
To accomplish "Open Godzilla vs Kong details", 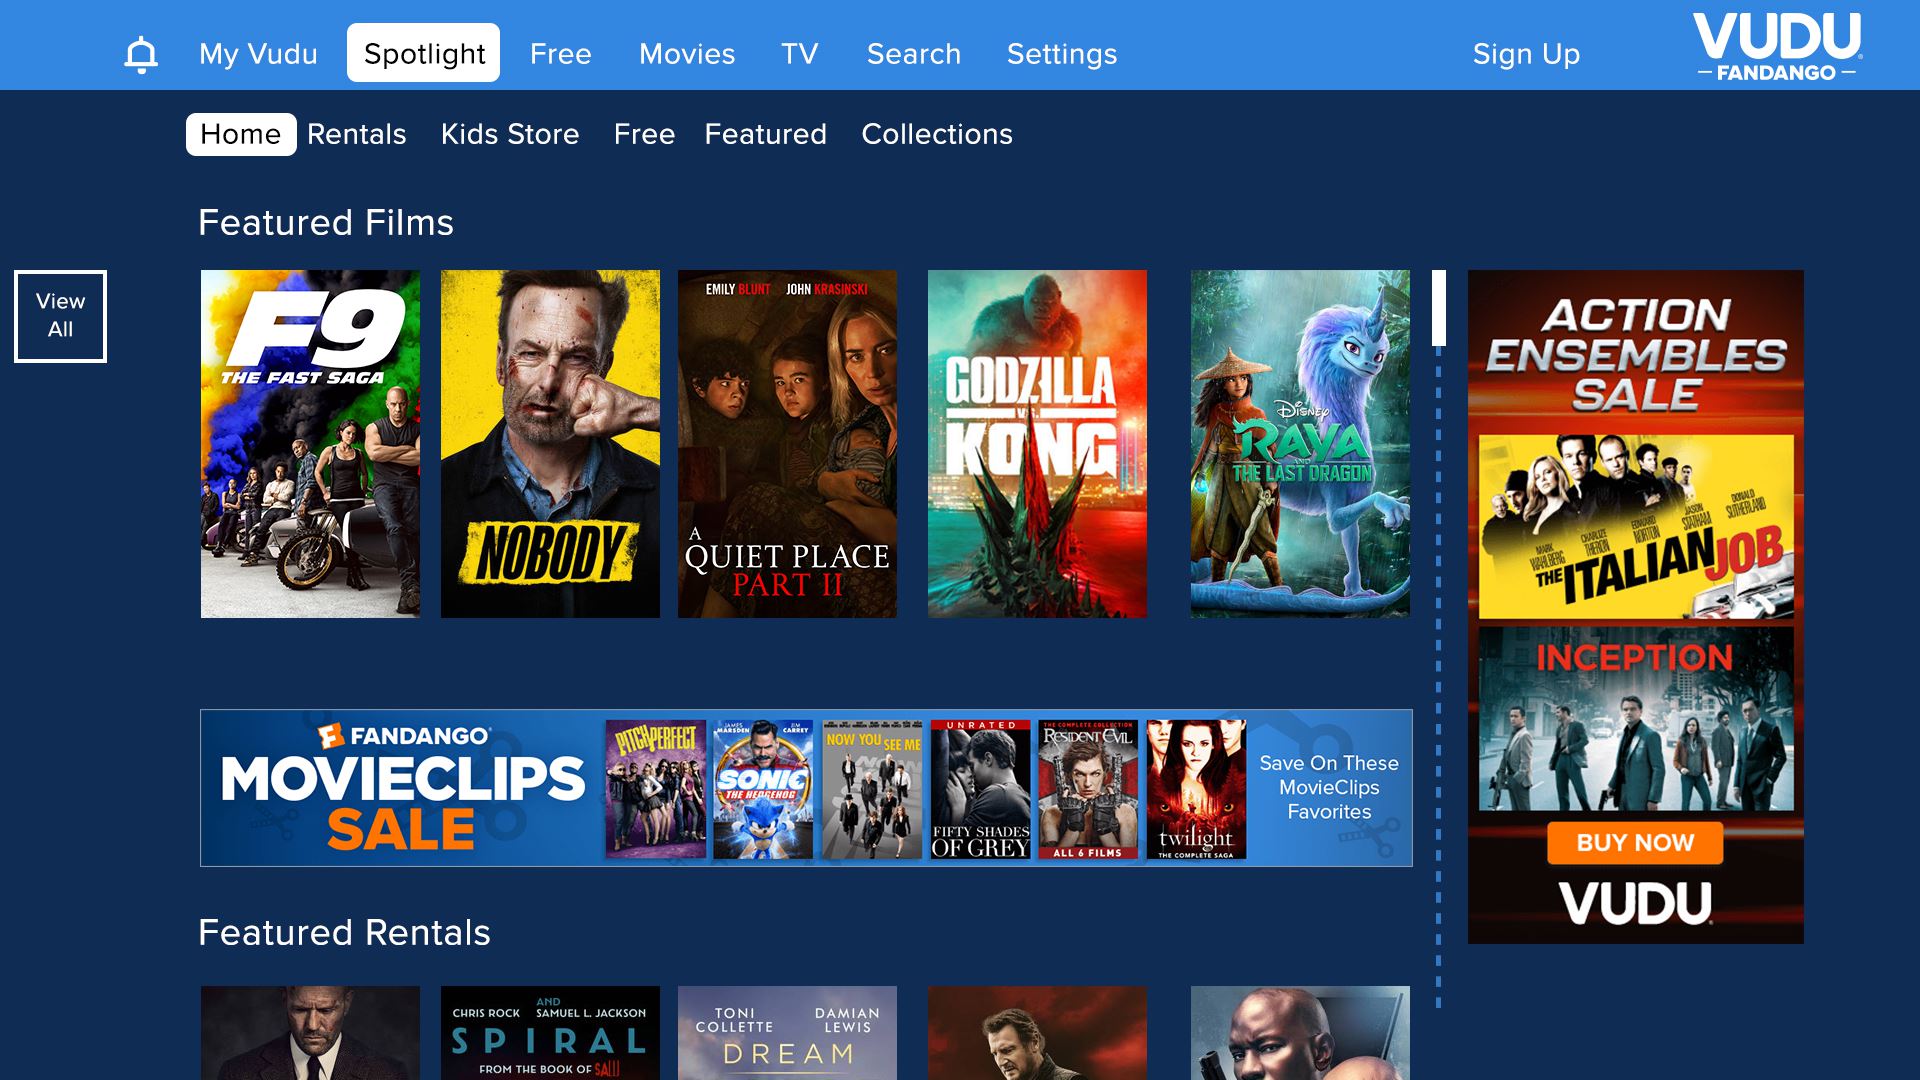I will point(1037,442).
